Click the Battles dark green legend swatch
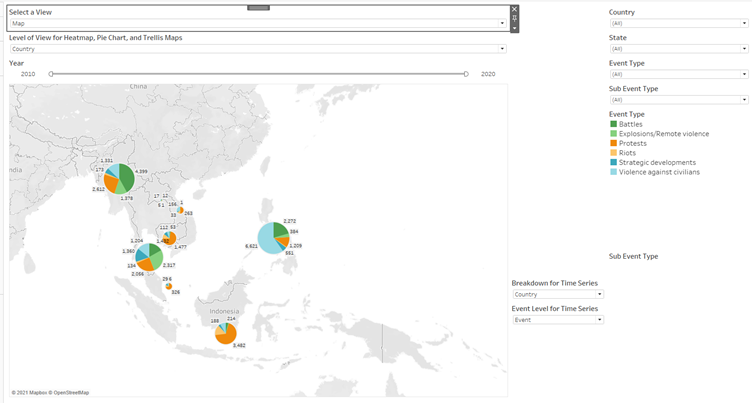This screenshot has width=752, height=403. click(613, 124)
